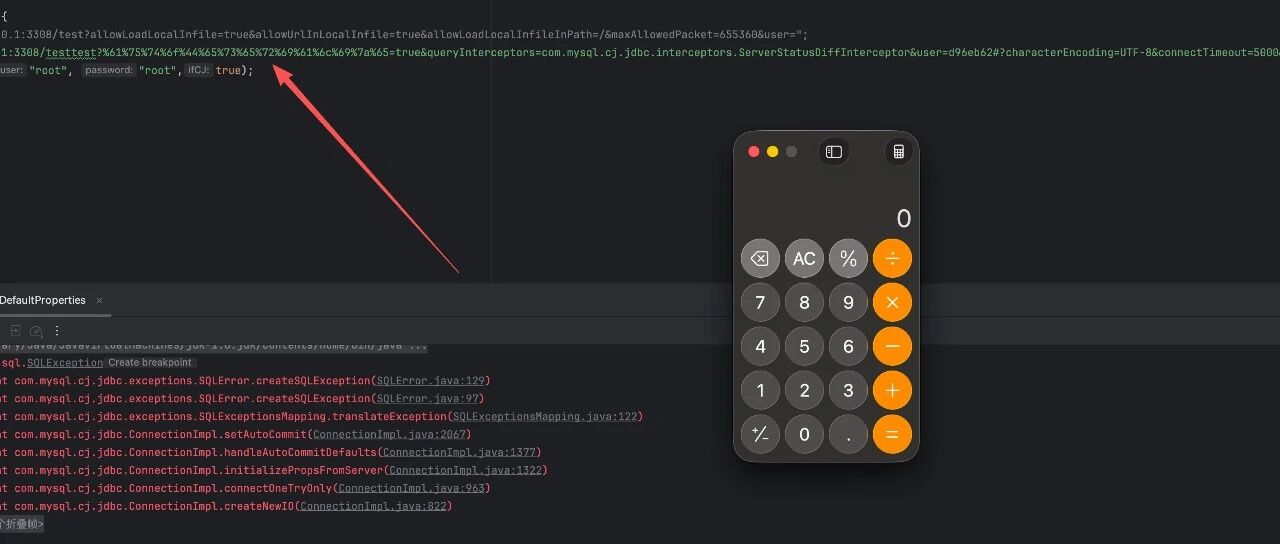Open ConnectionImpl.java:1377 link
1280x544 pixels.
coord(460,453)
